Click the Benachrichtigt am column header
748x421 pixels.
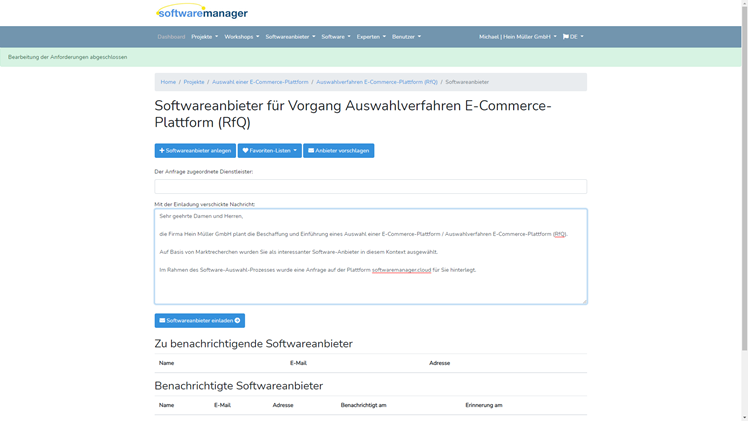(x=364, y=405)
